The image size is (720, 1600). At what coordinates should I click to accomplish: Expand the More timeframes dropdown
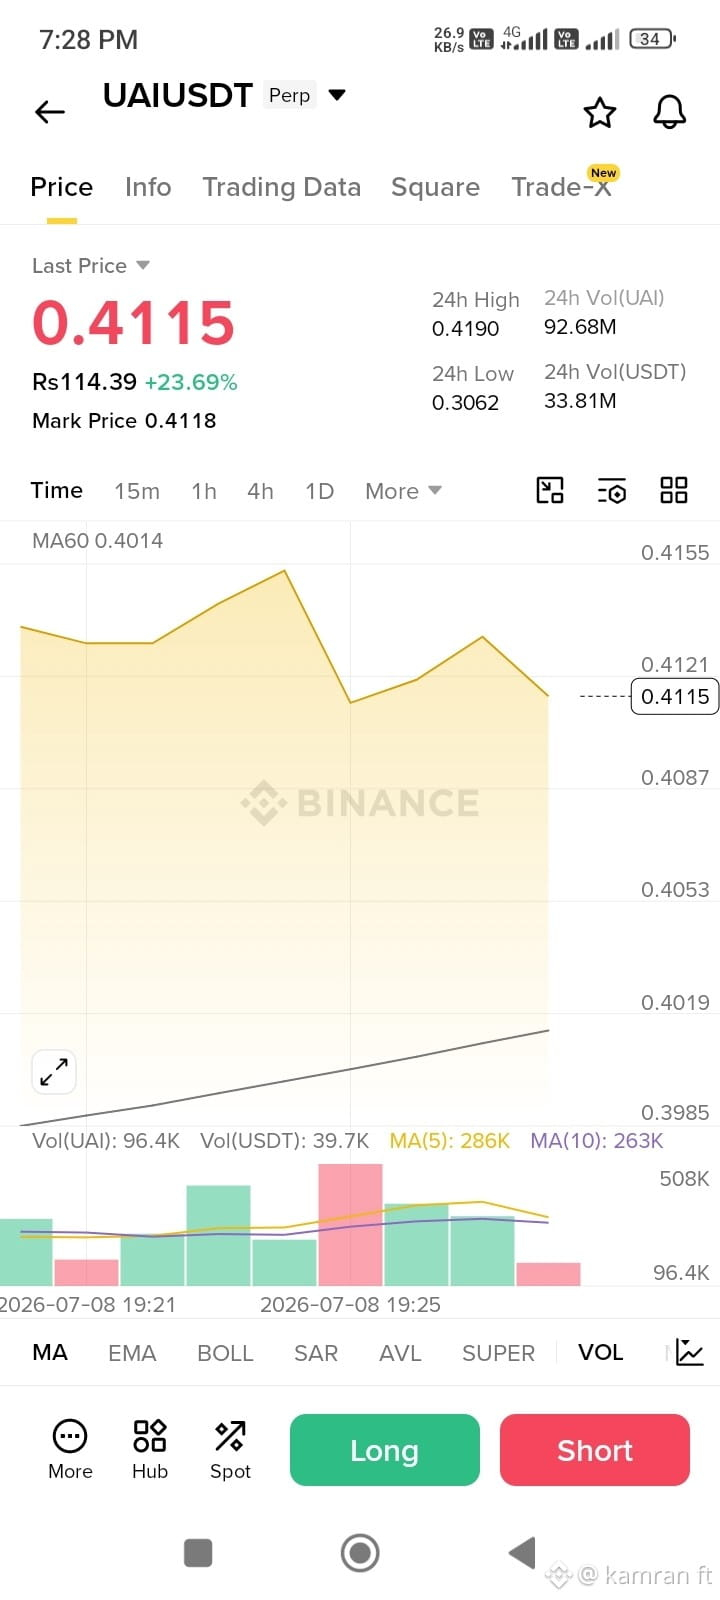click(403, 491)
